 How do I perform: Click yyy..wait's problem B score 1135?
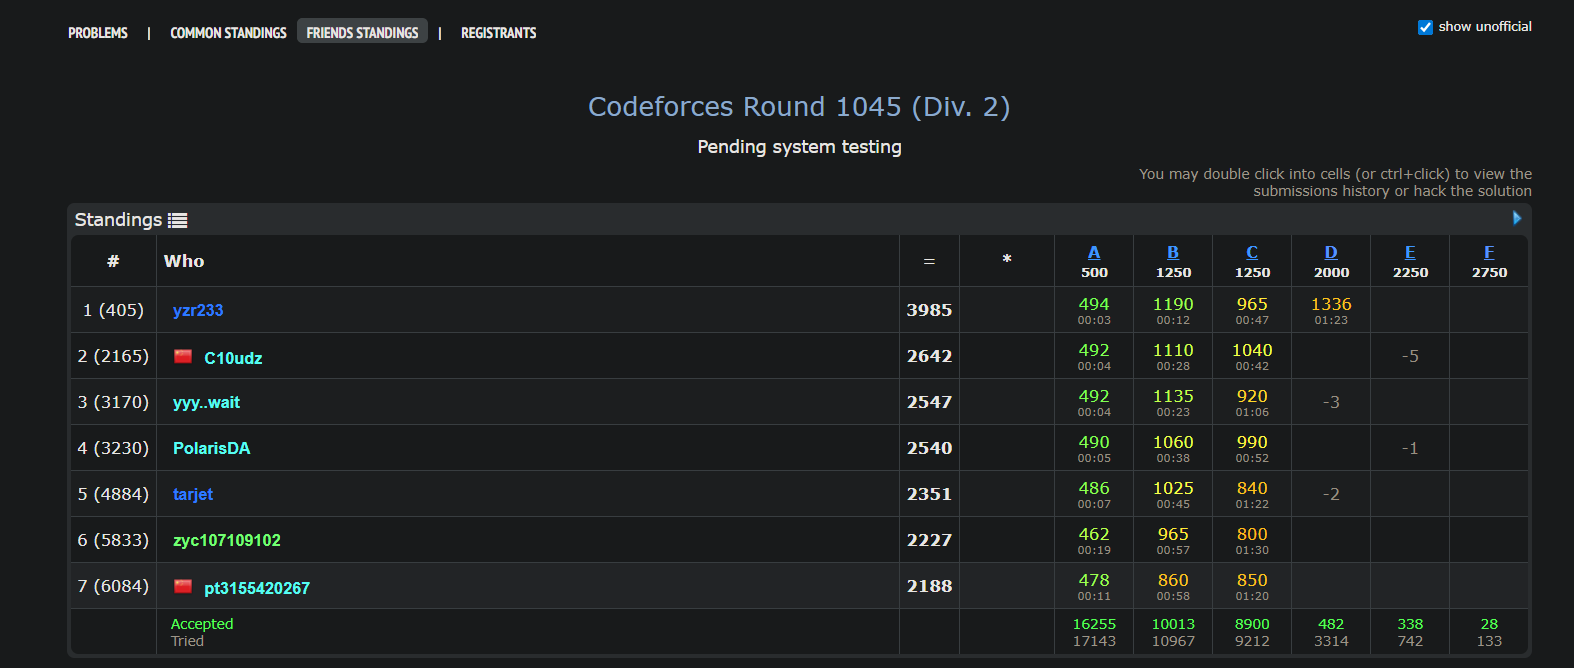1173,396
